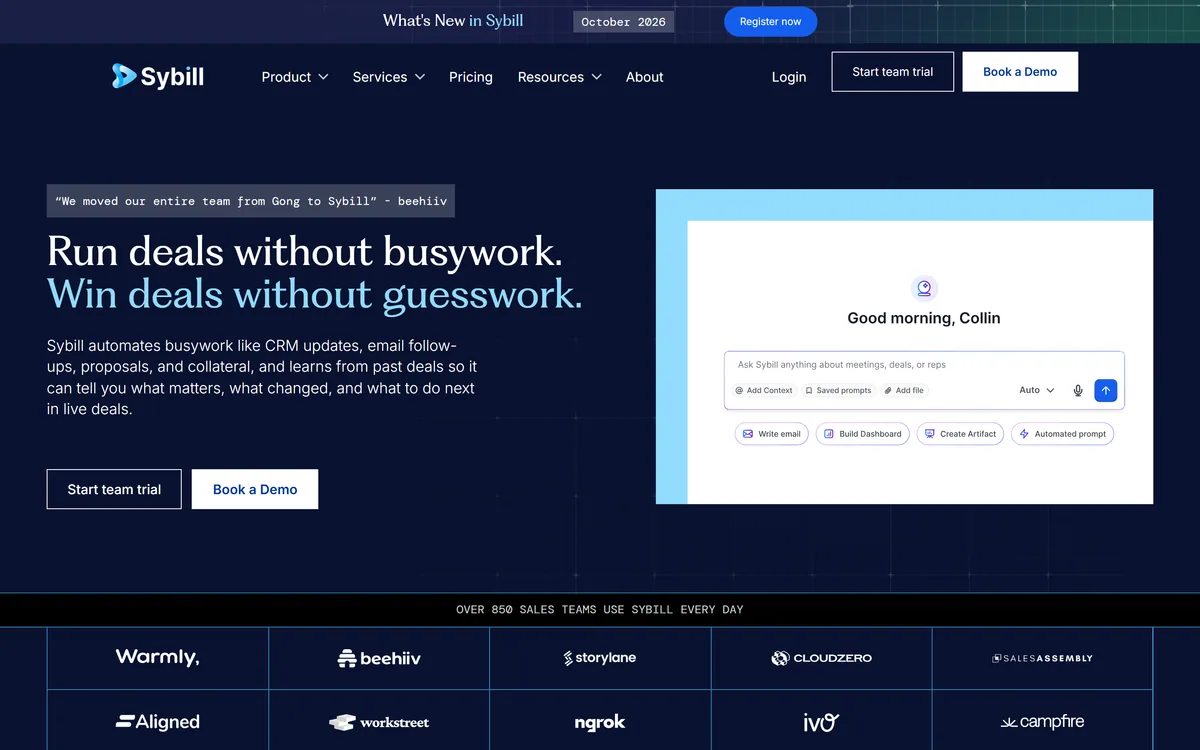Screen dimensions: 1200x750
Task: Click the Sybill logo in the header
Action: 158,76
